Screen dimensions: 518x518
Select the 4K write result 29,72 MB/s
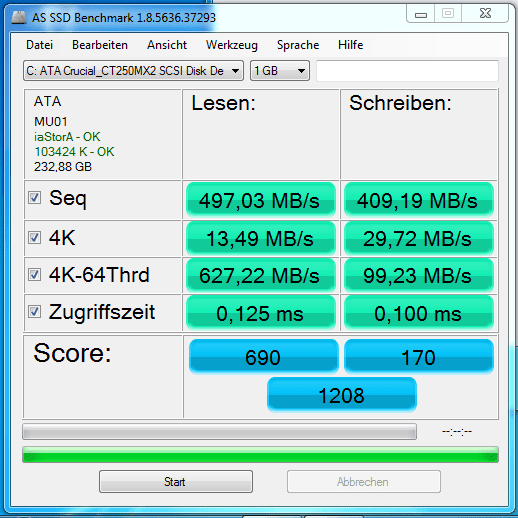click(x=419, y=238)
